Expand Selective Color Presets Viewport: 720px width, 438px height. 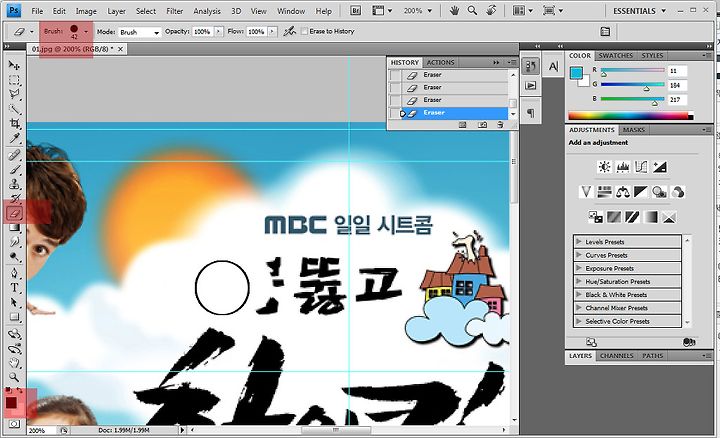579,321
